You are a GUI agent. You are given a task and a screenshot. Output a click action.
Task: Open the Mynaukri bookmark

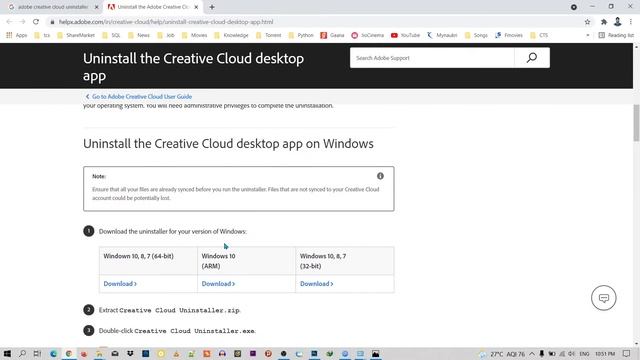coord(442,36)
